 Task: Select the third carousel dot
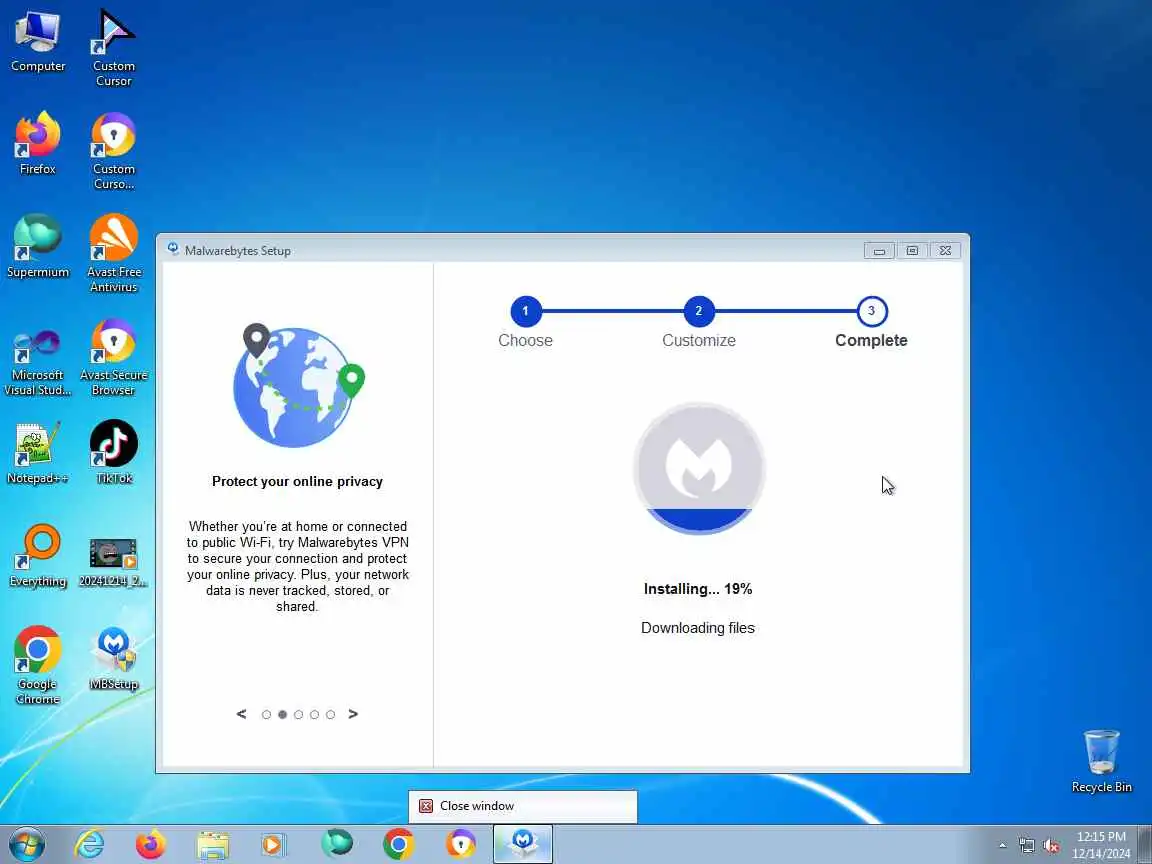click(x=298, y=715)
